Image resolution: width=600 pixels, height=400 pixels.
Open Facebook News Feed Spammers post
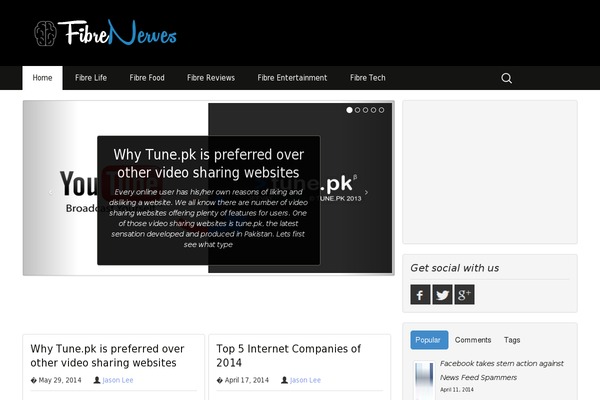(x=502, y=370)
